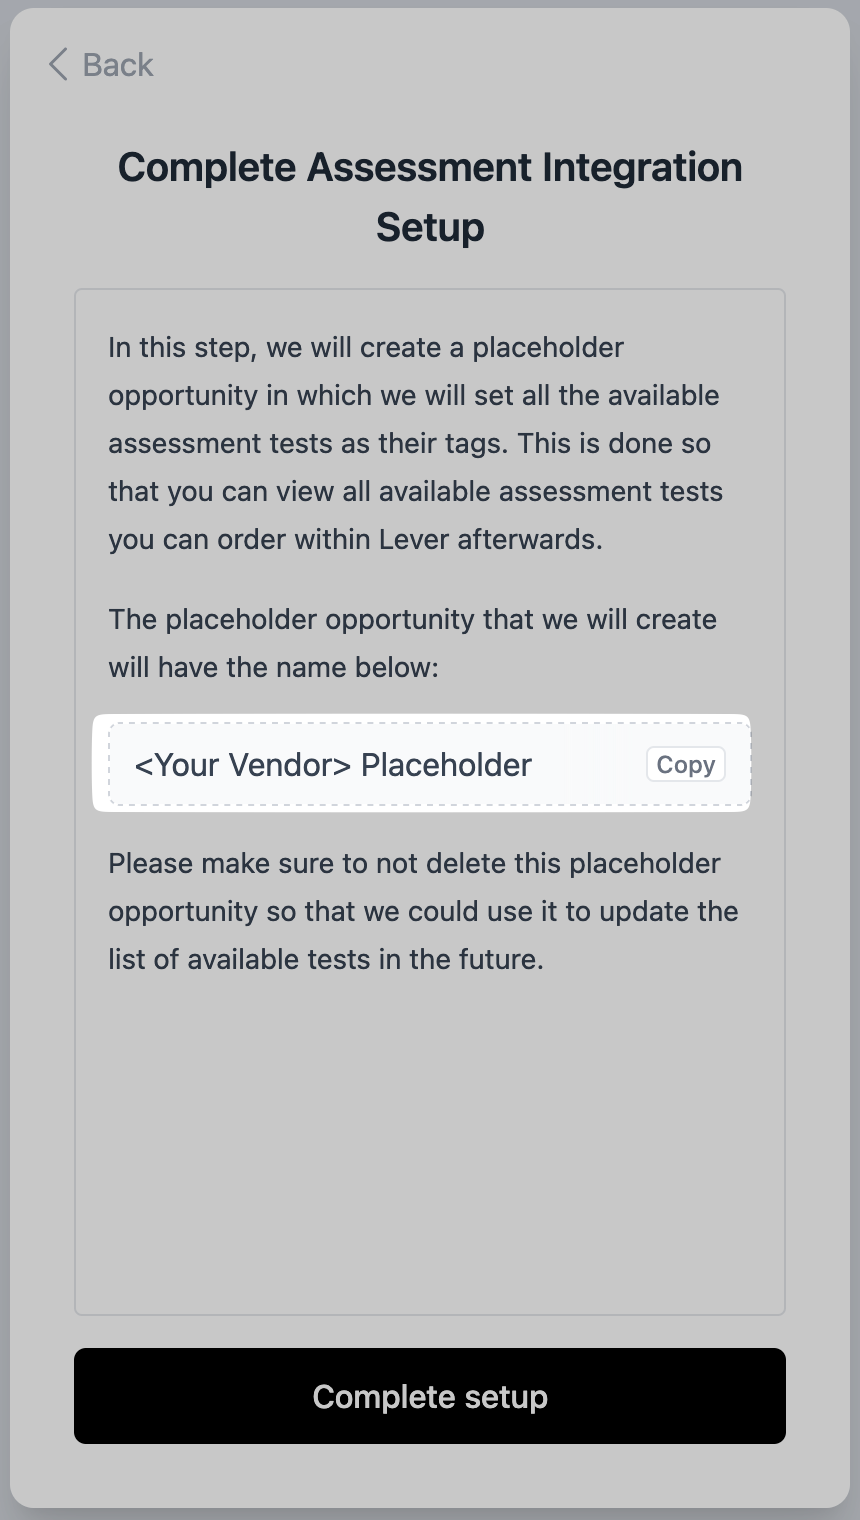This screenshot has height=1520, width=860.
Task: Click the 'opportunity in which we will set' line
Action: tap(414, 395)
